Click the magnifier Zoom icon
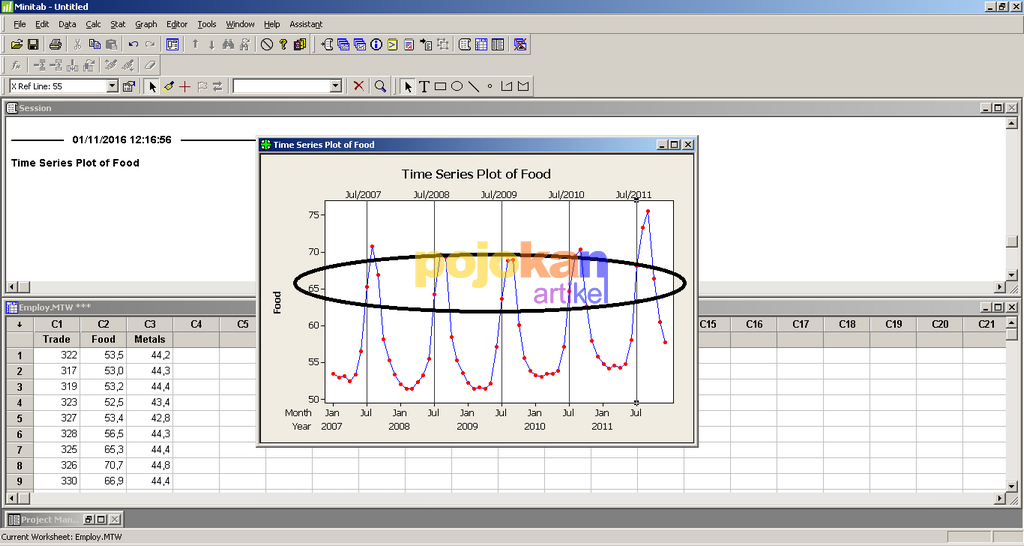Viewport: 1024px width, 546px height. [x=381, y=87]
